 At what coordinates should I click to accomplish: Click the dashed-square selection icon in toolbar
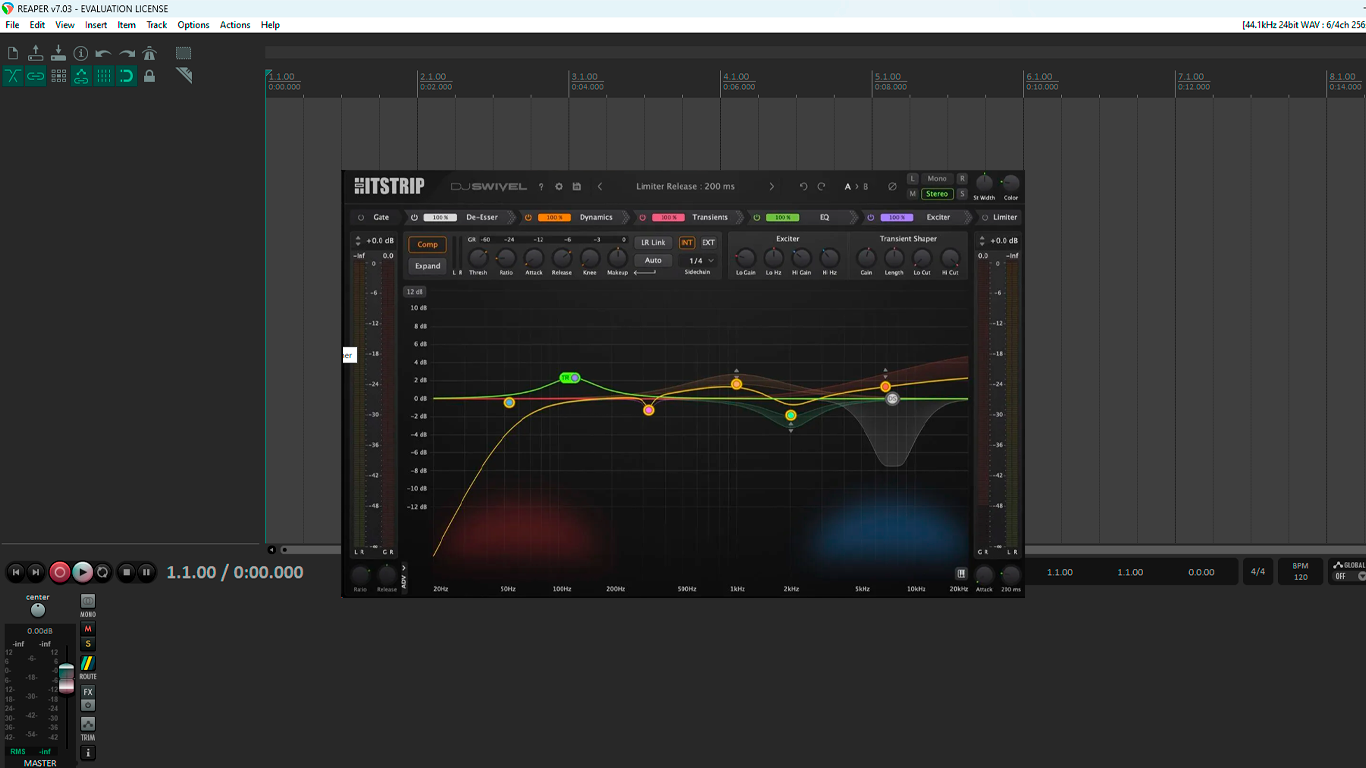[x=184, y=53]
